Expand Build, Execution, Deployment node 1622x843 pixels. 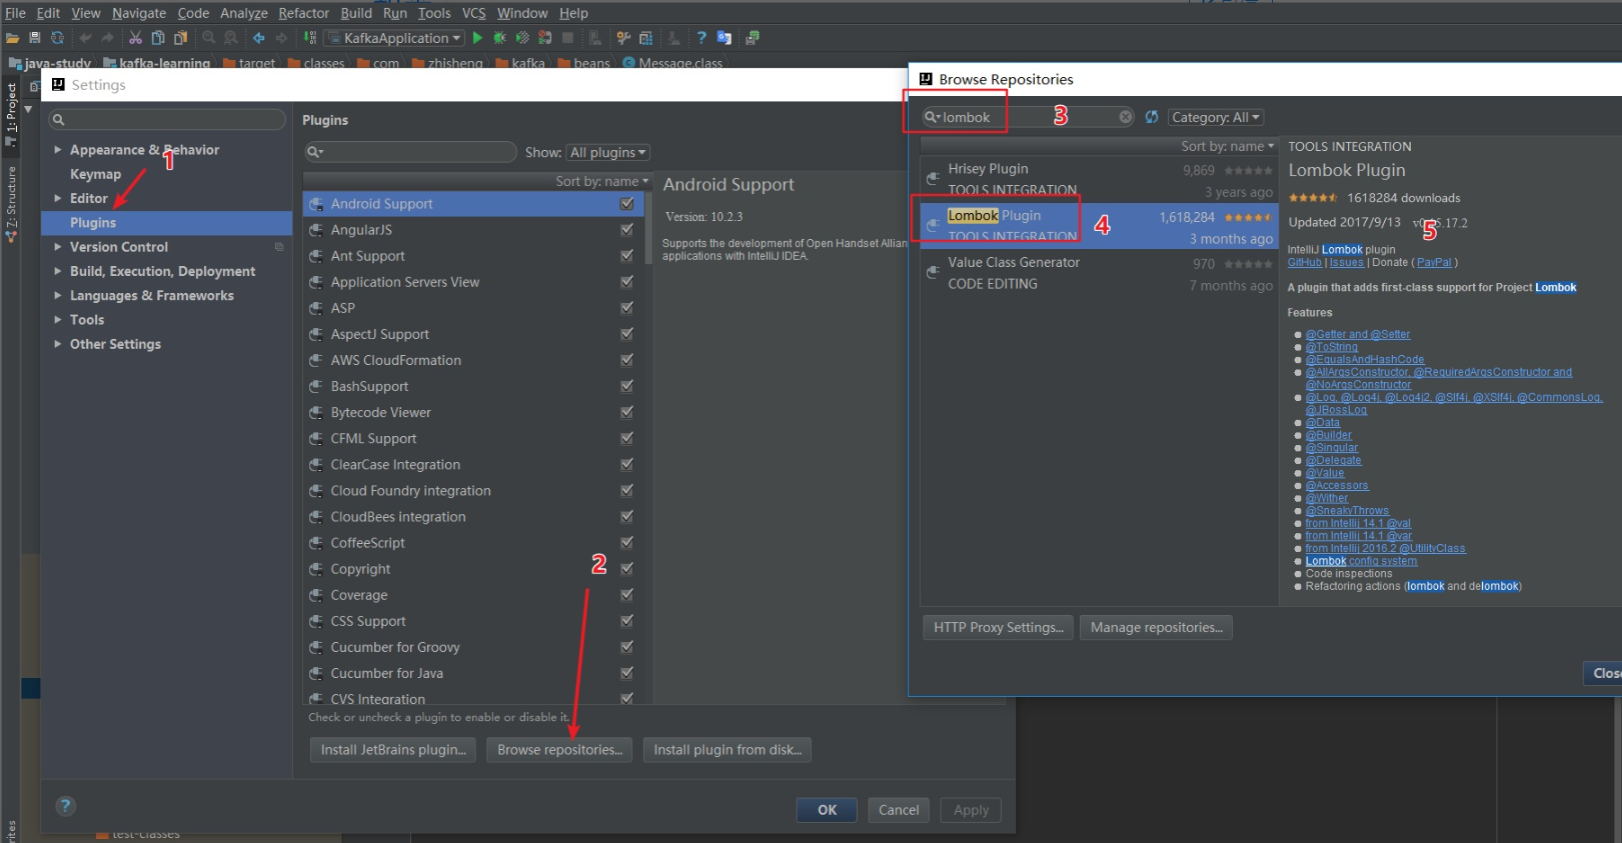[58, 271]
